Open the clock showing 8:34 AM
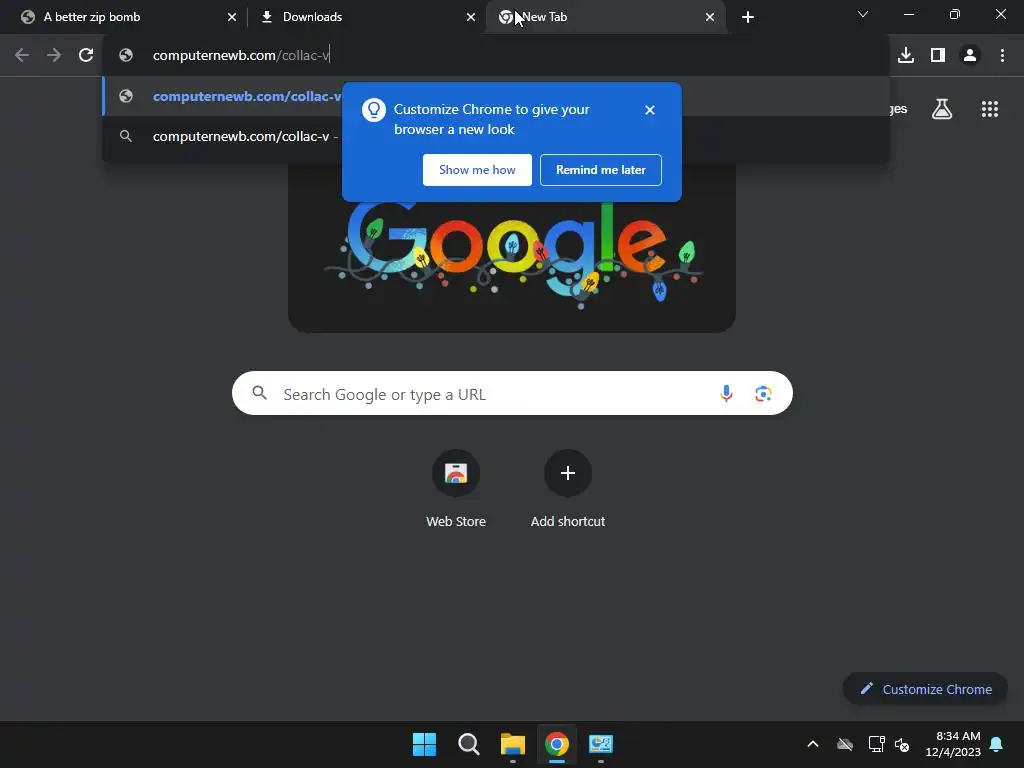Viewport: 1024px width, 768px height. pyautogui.click(x=953, y=744)
